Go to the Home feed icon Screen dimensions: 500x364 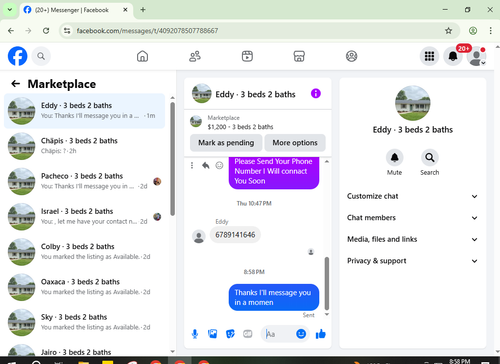tap(142, 56)
